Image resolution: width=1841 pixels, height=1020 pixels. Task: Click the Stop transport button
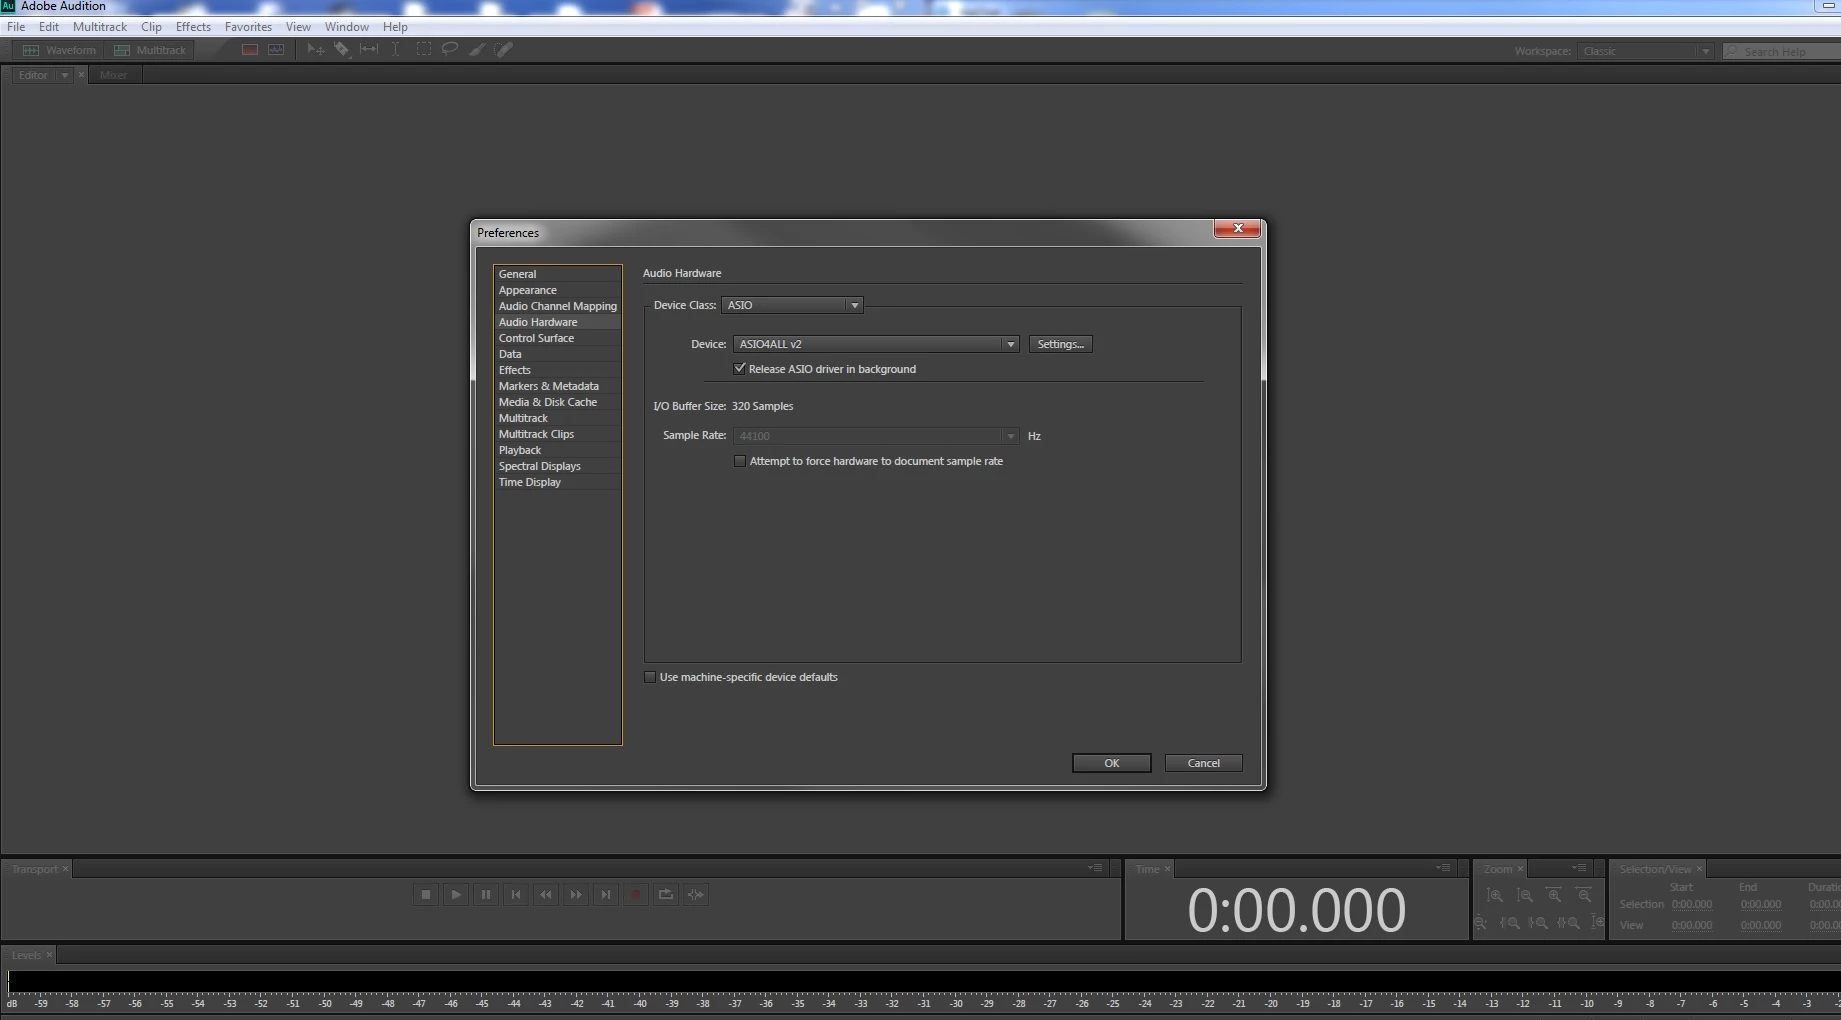(426, 894)
